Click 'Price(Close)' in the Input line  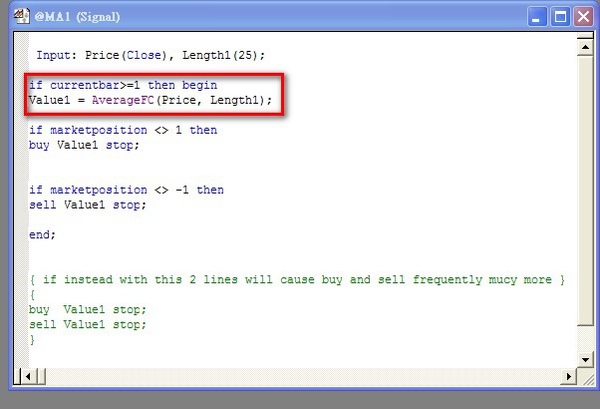coord(126,55)
